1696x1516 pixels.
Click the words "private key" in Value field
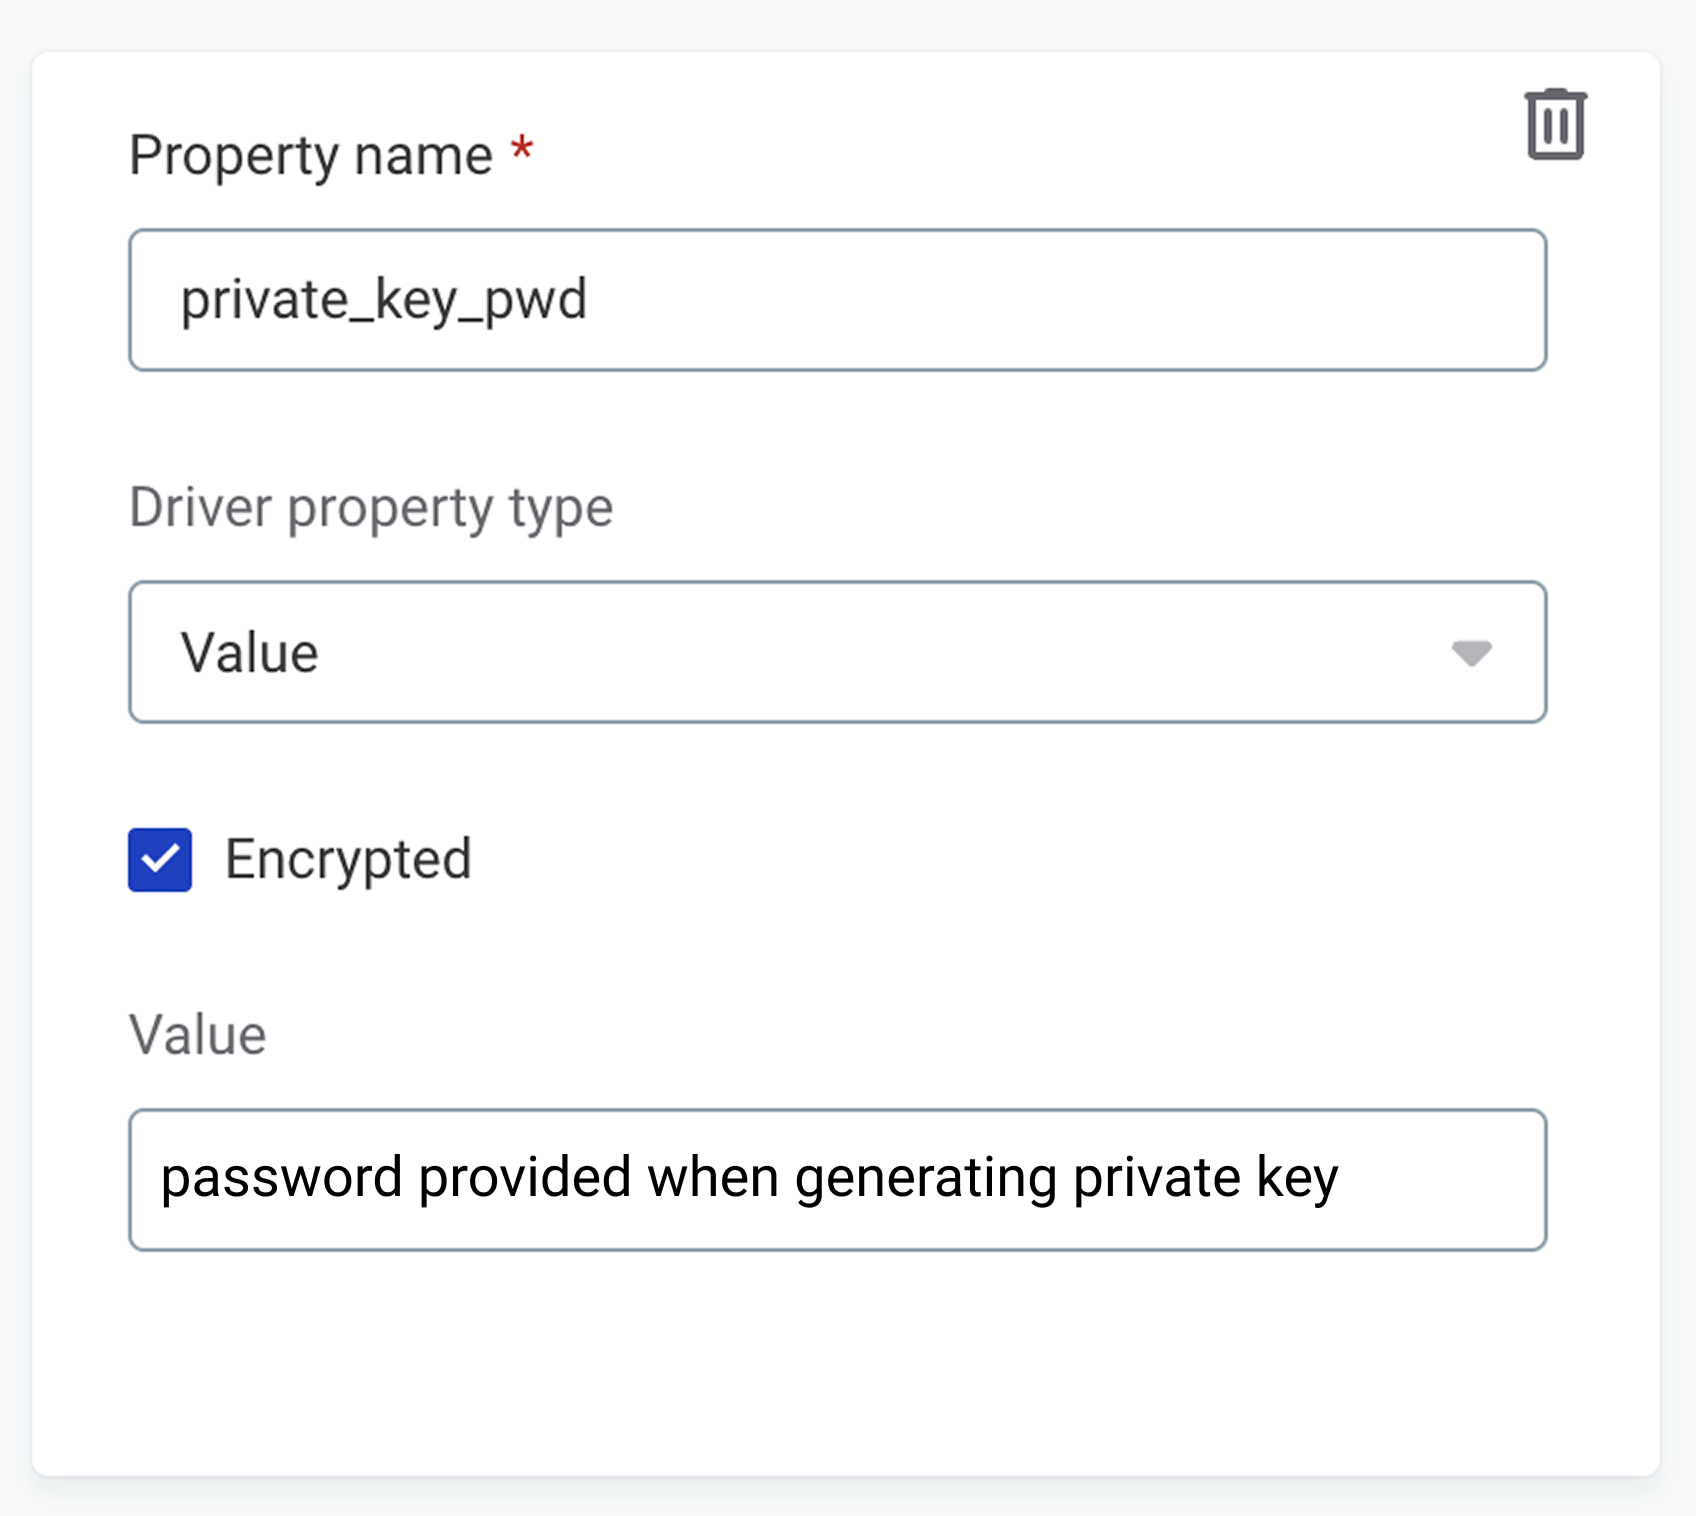click(1205, 1178)
